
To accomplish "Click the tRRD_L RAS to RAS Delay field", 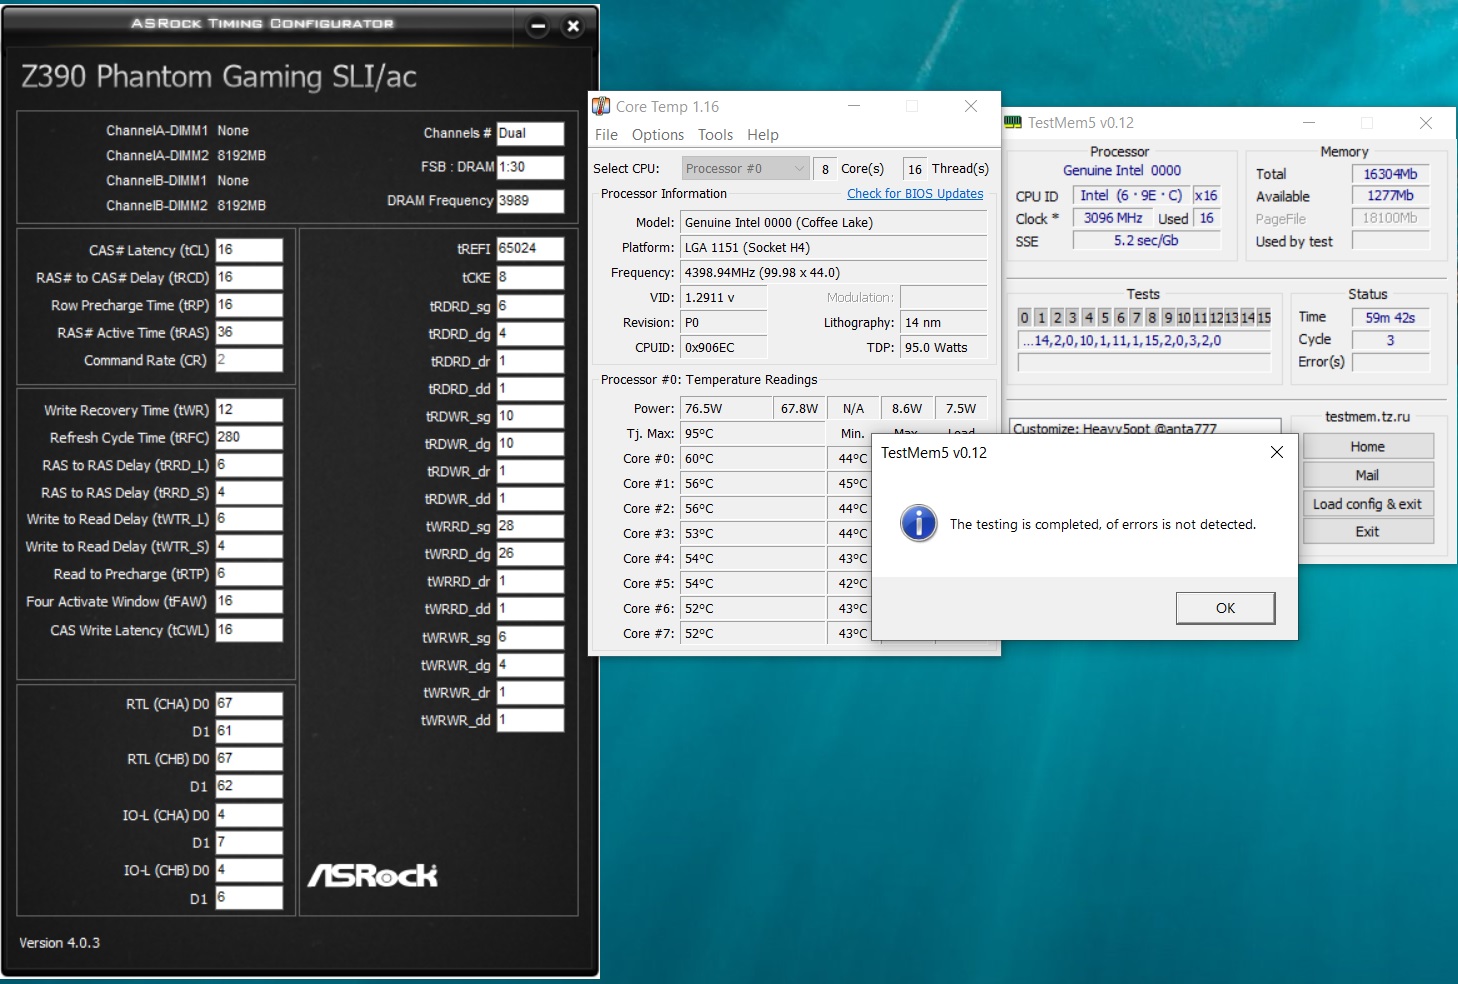I will click(x=249, y=465).
